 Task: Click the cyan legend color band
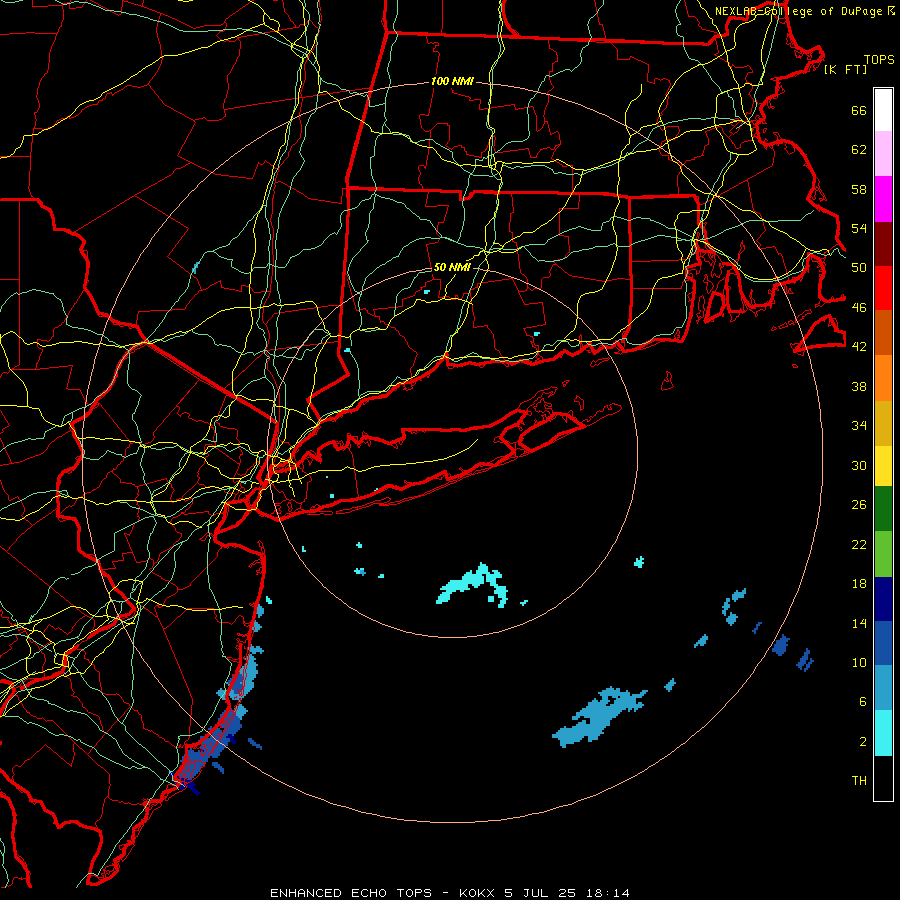coord(883,733)
